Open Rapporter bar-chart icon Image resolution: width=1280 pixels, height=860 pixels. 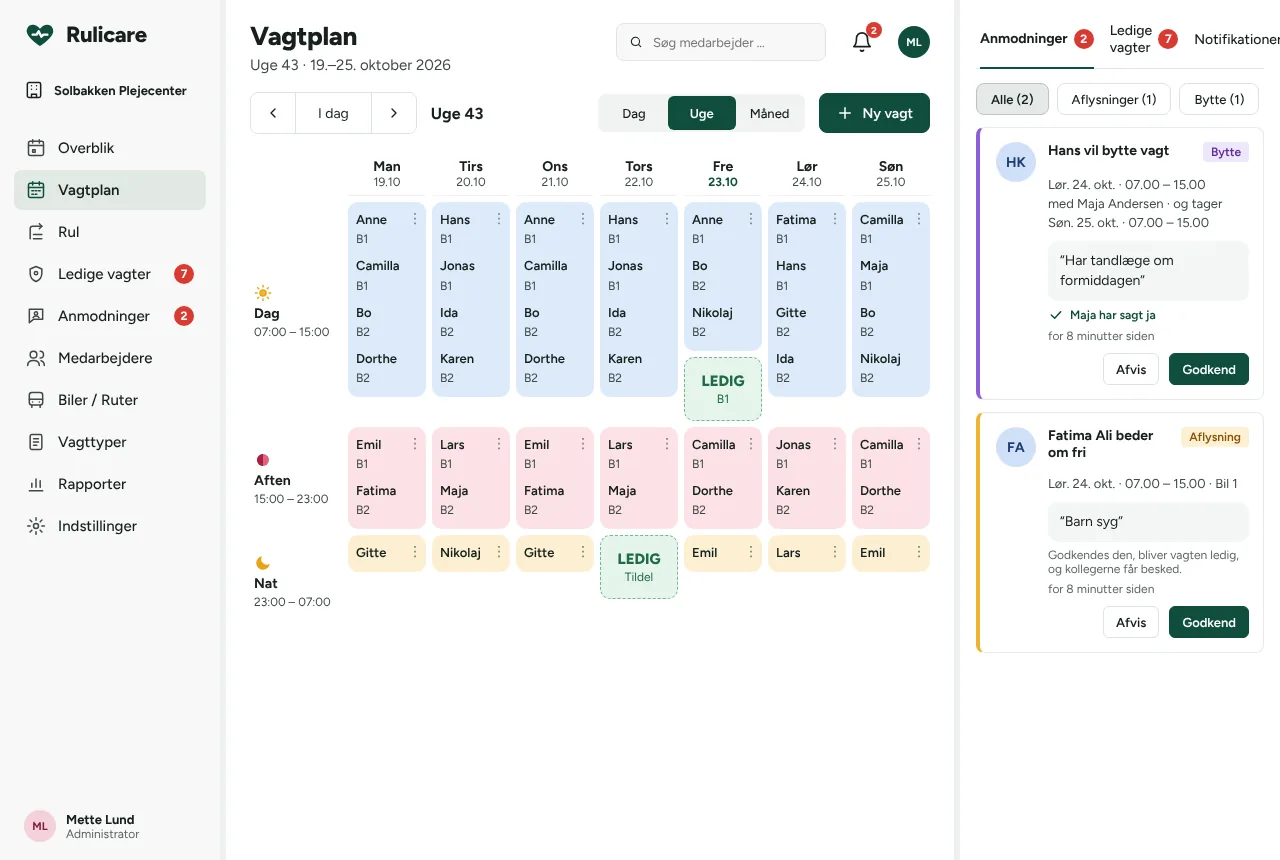pyautogui.click(x=36, y=484)
